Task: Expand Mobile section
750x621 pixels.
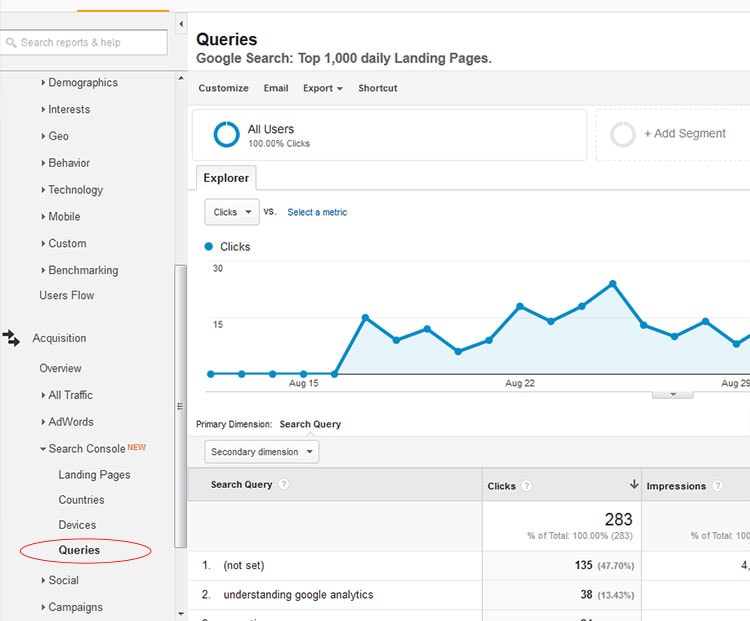Action: (61, 217)
